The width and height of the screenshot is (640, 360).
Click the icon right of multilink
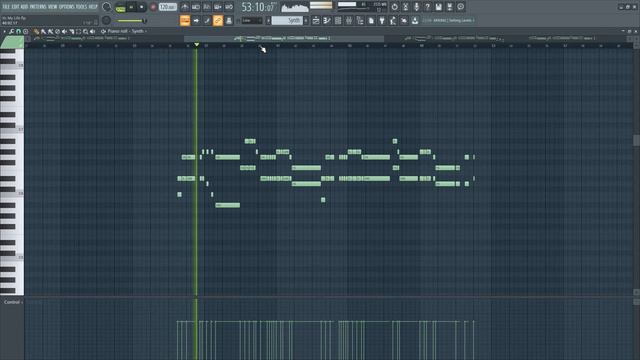pyautogui.click(x=229, y=20)
